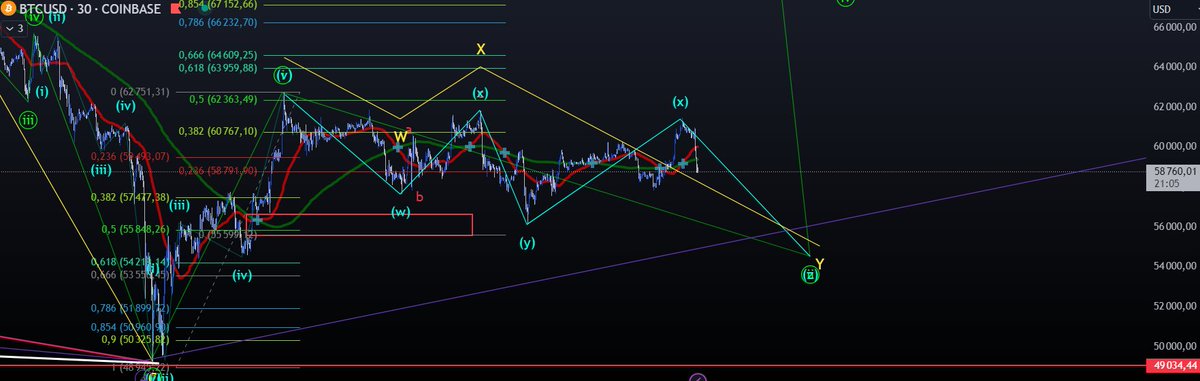Select the cyan (w) wave label

click(400, 211)
